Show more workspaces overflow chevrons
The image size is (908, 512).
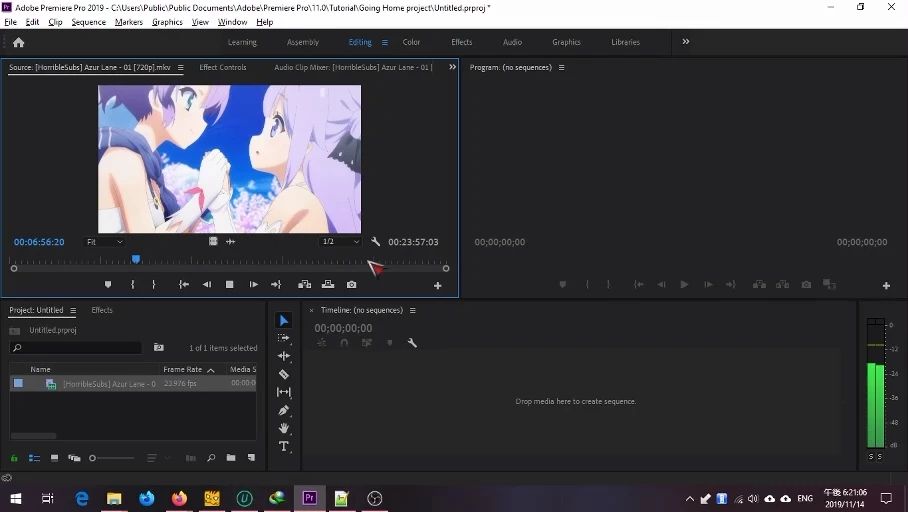click(x=686, y=42)
